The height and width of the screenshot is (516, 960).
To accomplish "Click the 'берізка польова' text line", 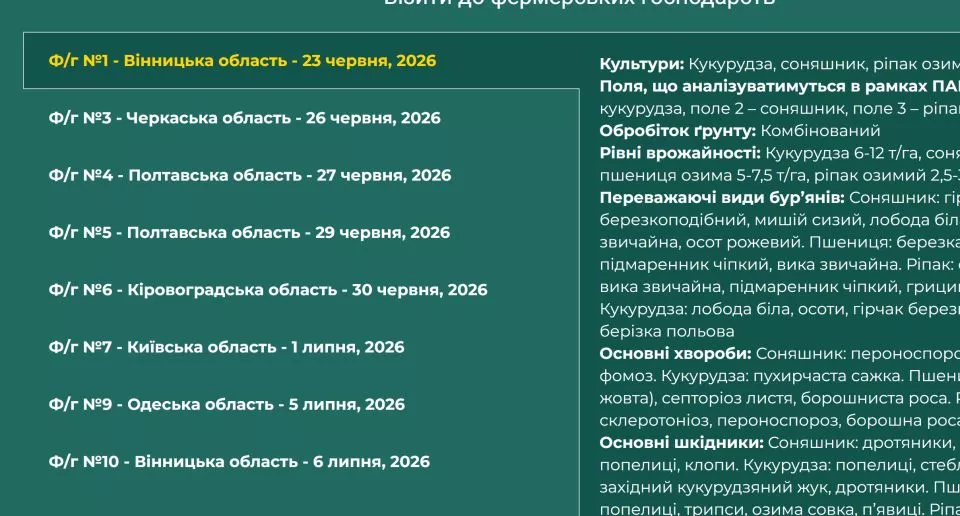I will point(667,331).
